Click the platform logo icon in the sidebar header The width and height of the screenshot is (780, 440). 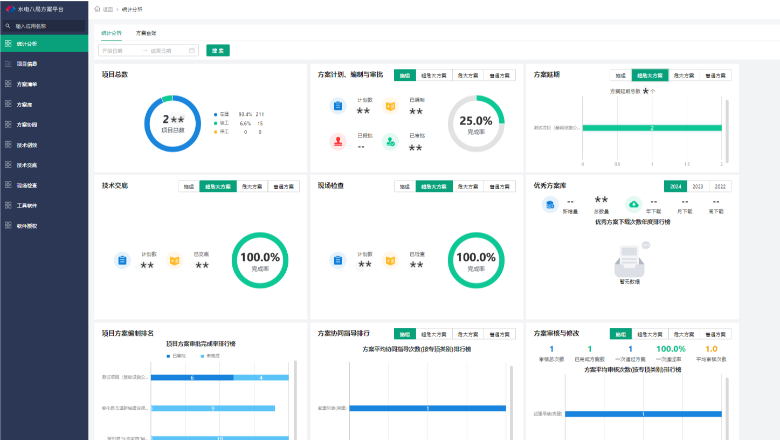click(x=8, y=8)
